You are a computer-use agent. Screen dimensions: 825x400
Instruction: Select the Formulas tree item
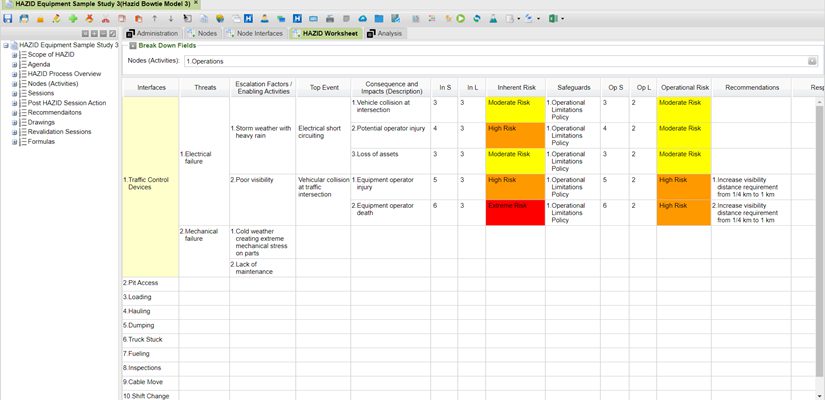coord(44,141)
